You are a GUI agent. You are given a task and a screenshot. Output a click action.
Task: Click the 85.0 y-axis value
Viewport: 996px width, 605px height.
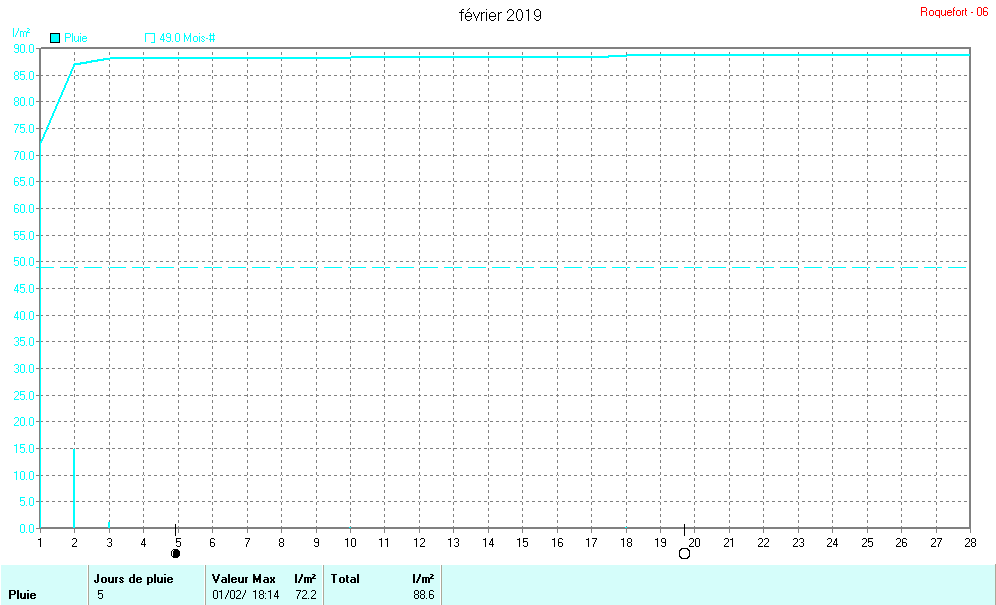24,75
